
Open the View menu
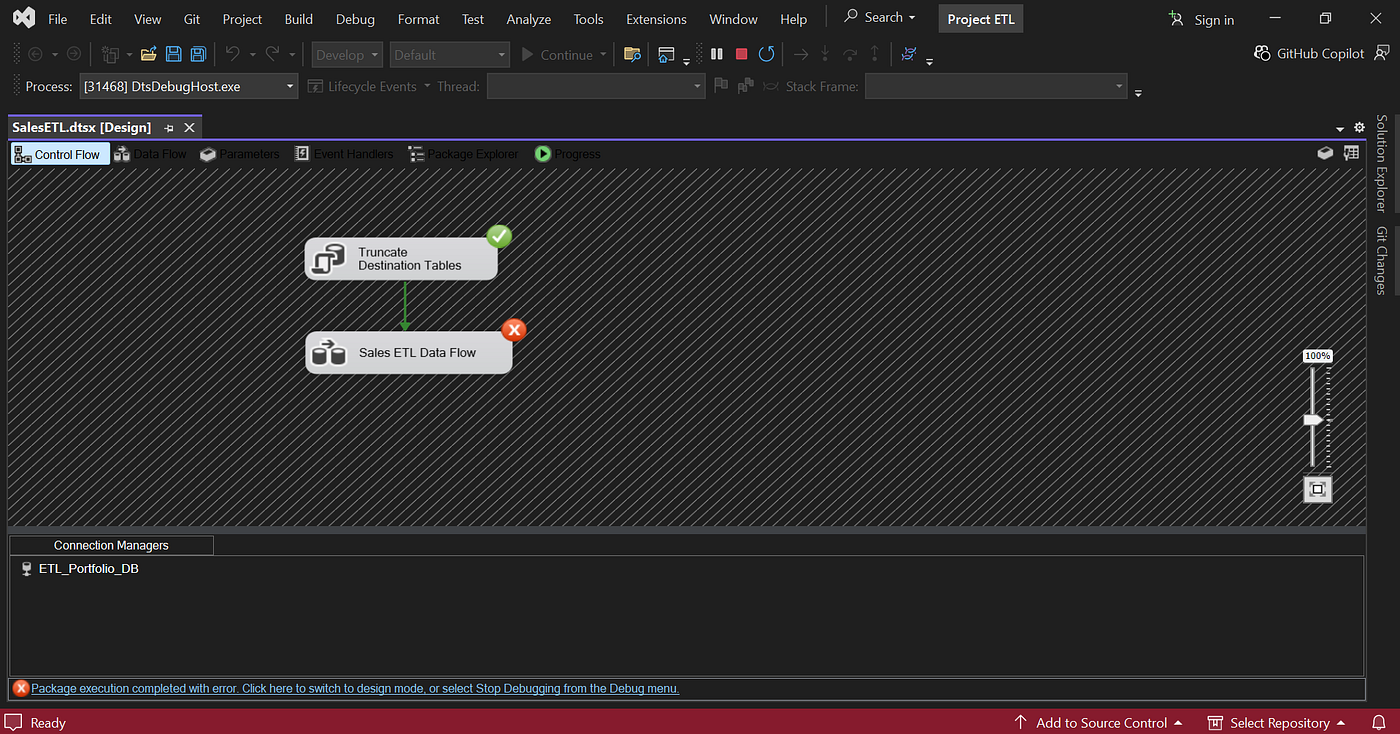147,19
